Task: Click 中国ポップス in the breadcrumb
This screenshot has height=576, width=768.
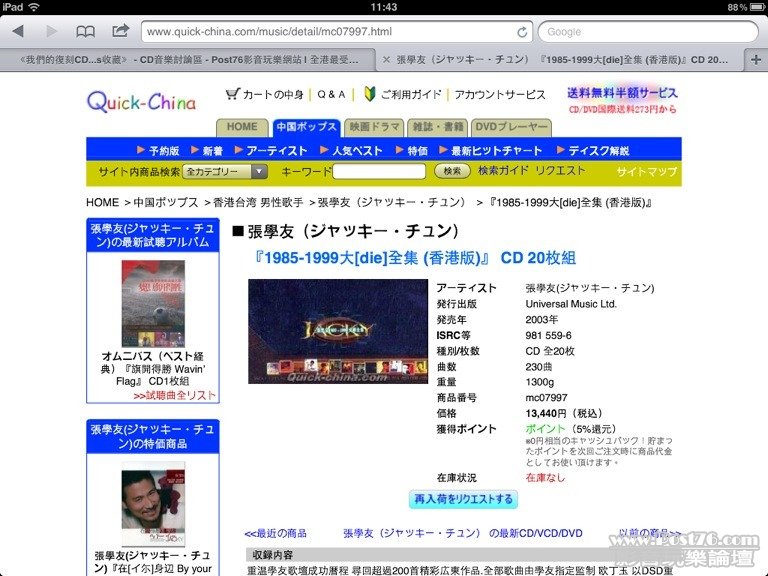Action: (166, 202)
